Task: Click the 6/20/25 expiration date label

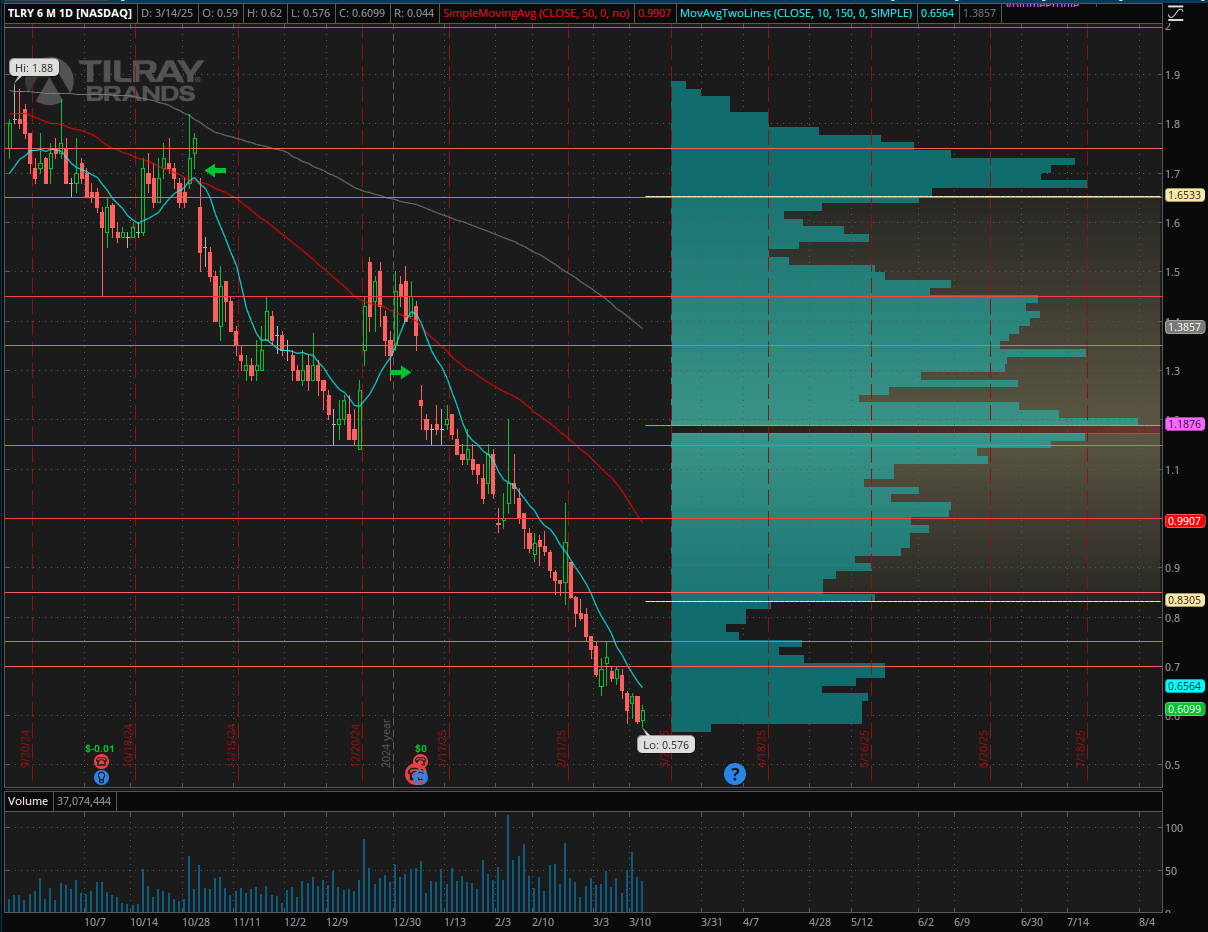Action: point(985,748)
